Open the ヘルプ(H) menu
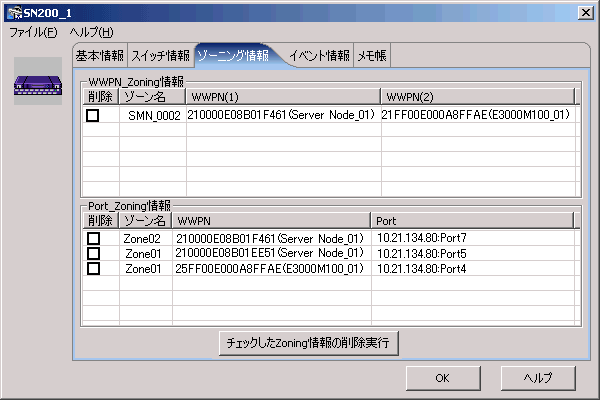The image size is (600, 400). [91, 33]
